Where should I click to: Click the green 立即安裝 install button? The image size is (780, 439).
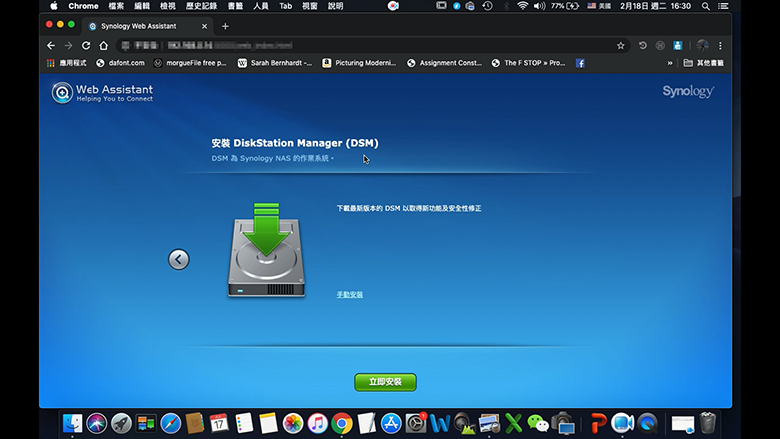click(385, 382)
